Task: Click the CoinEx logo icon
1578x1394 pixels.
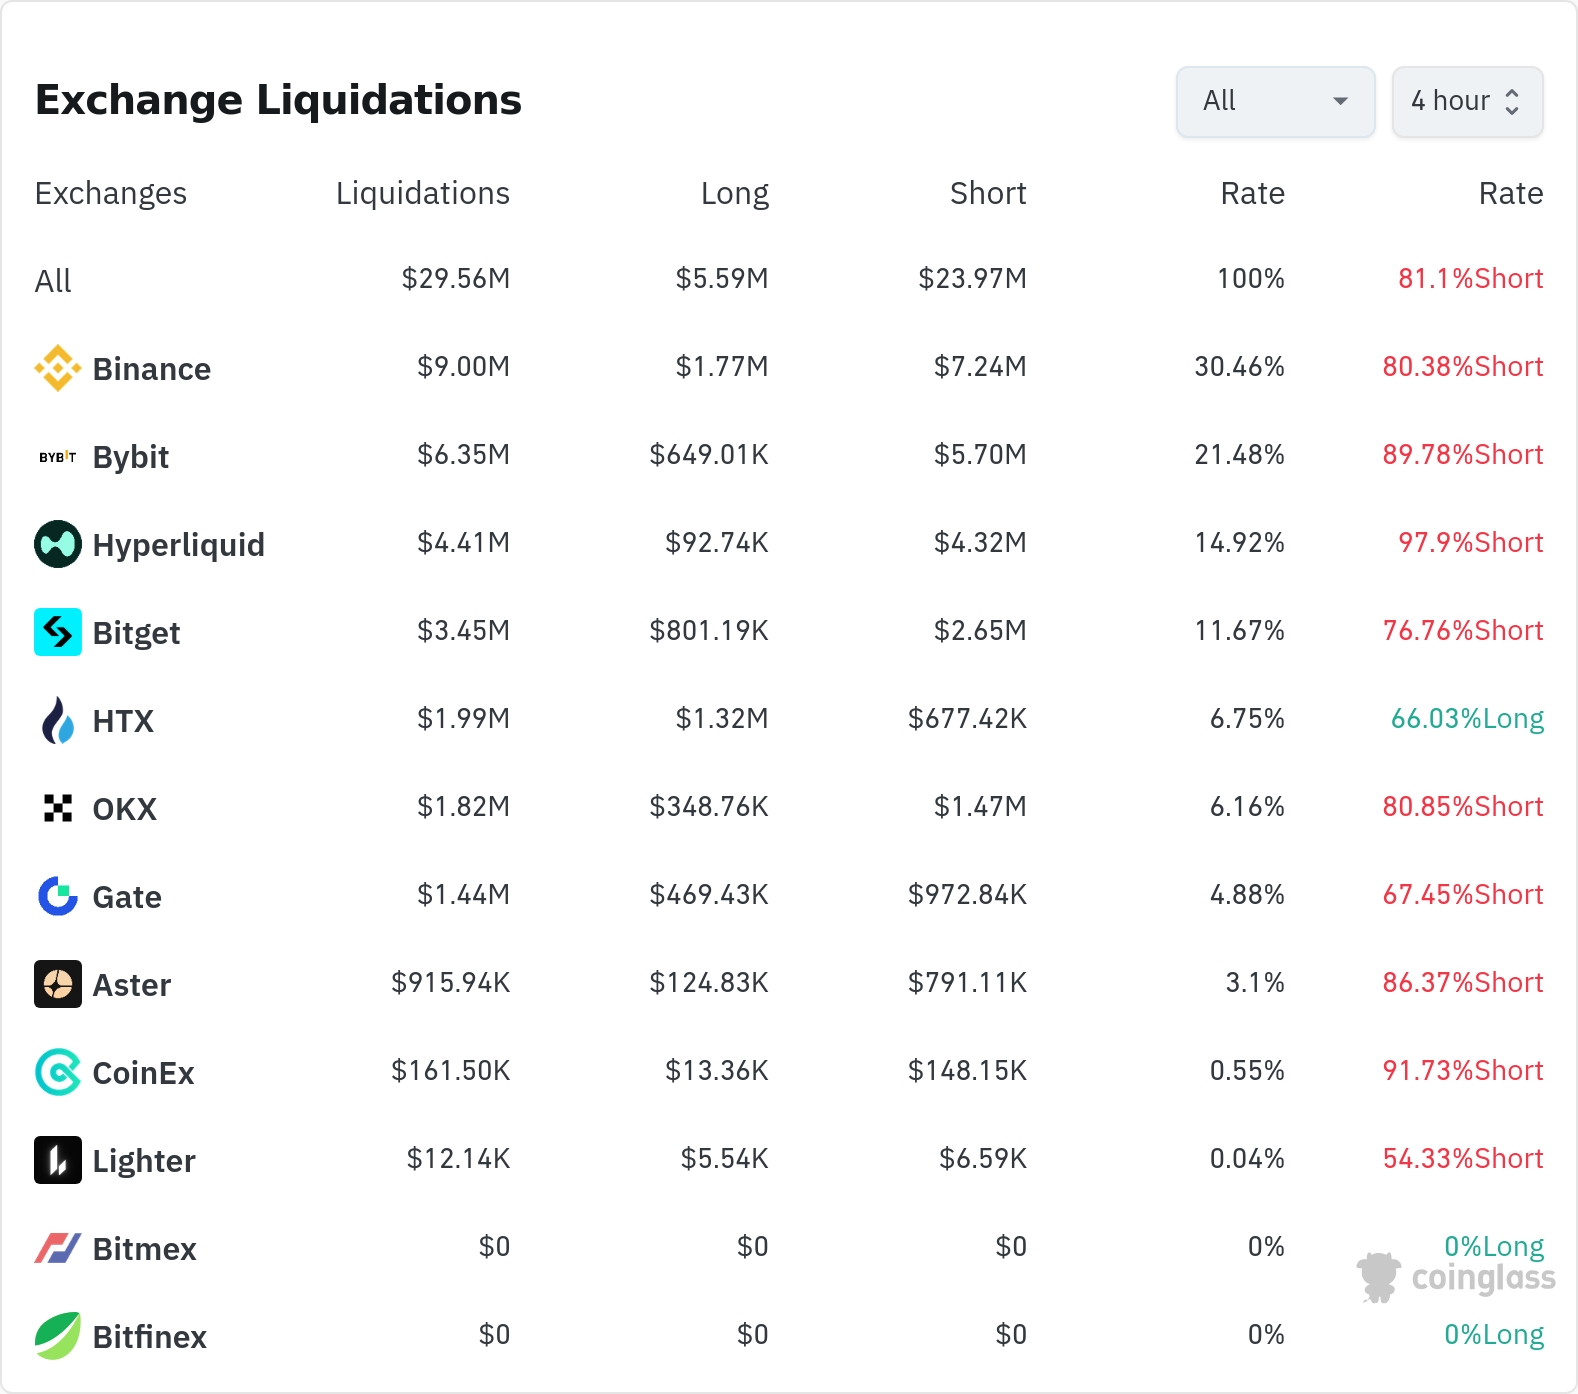Action: click(x=58, y=1072)
